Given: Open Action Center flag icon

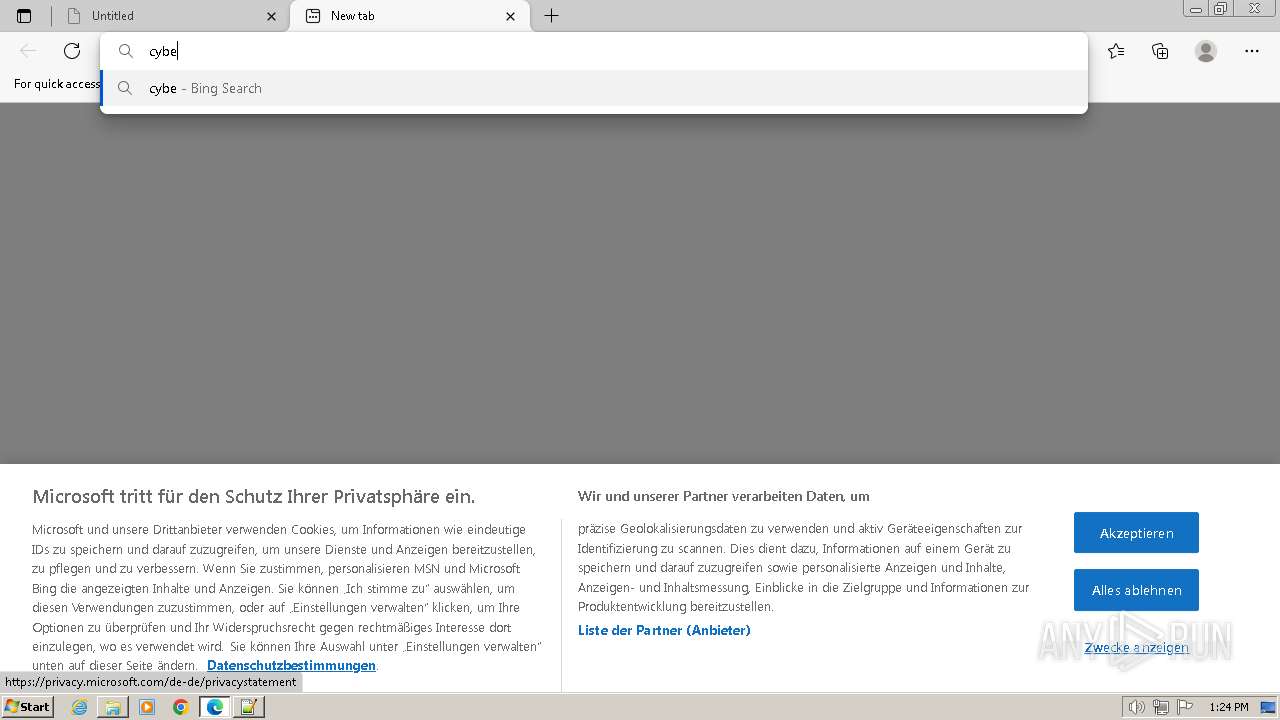Looking at the screenshot, I should [x=1183, y=707].
